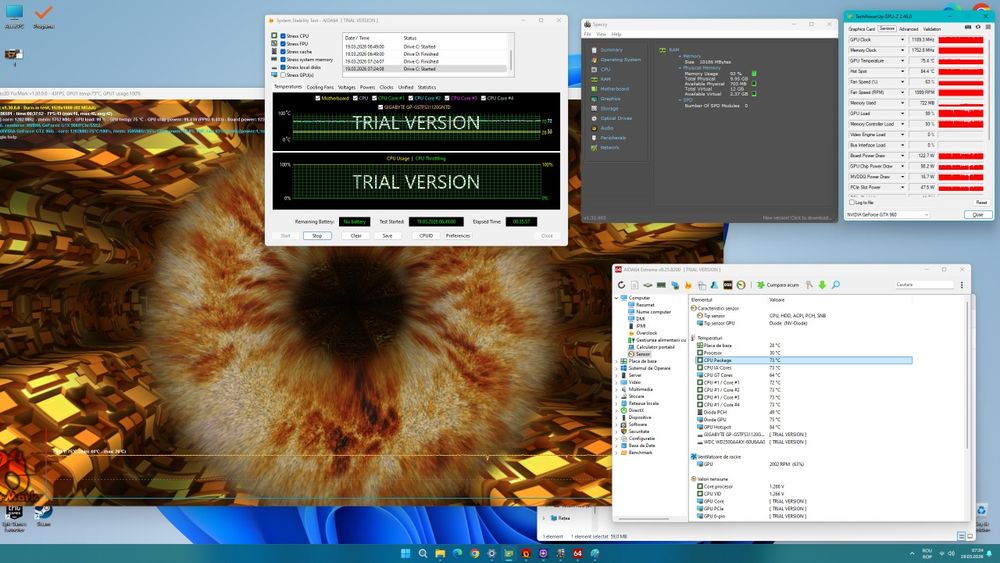
Task: Click the AIDA64 icon on the taskbar
Action: 577,553
